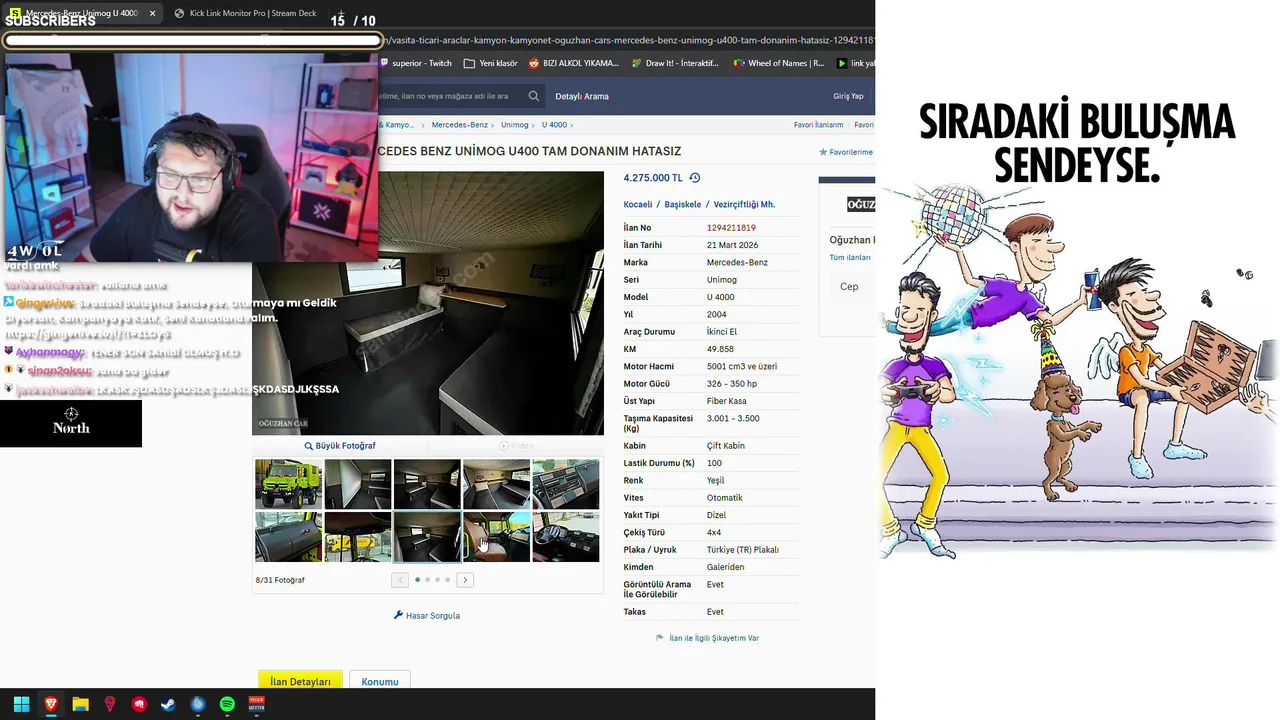Click the Tüm ilanları seller link

pos(850,258)
